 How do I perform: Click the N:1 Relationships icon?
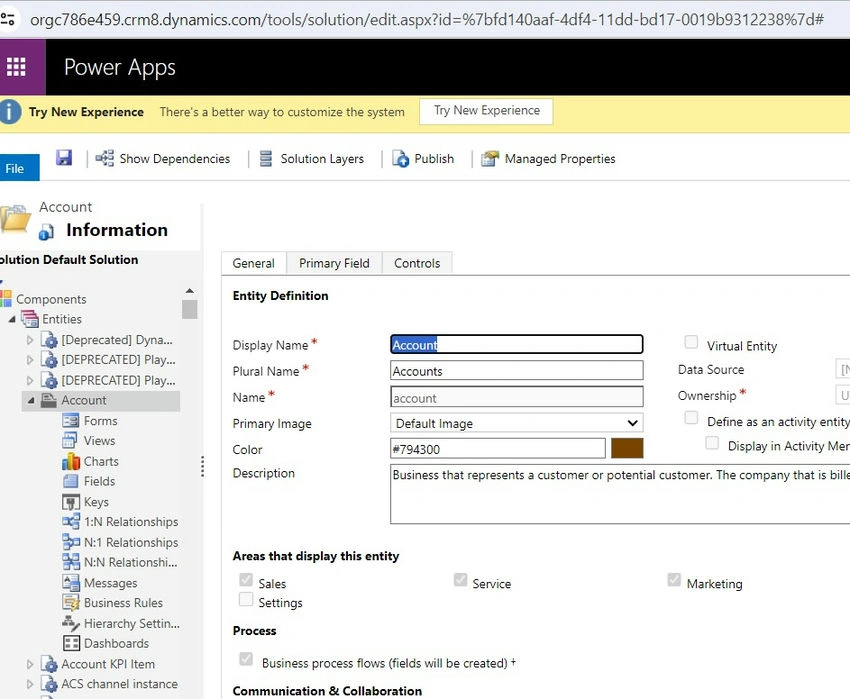tap(70, 542)
